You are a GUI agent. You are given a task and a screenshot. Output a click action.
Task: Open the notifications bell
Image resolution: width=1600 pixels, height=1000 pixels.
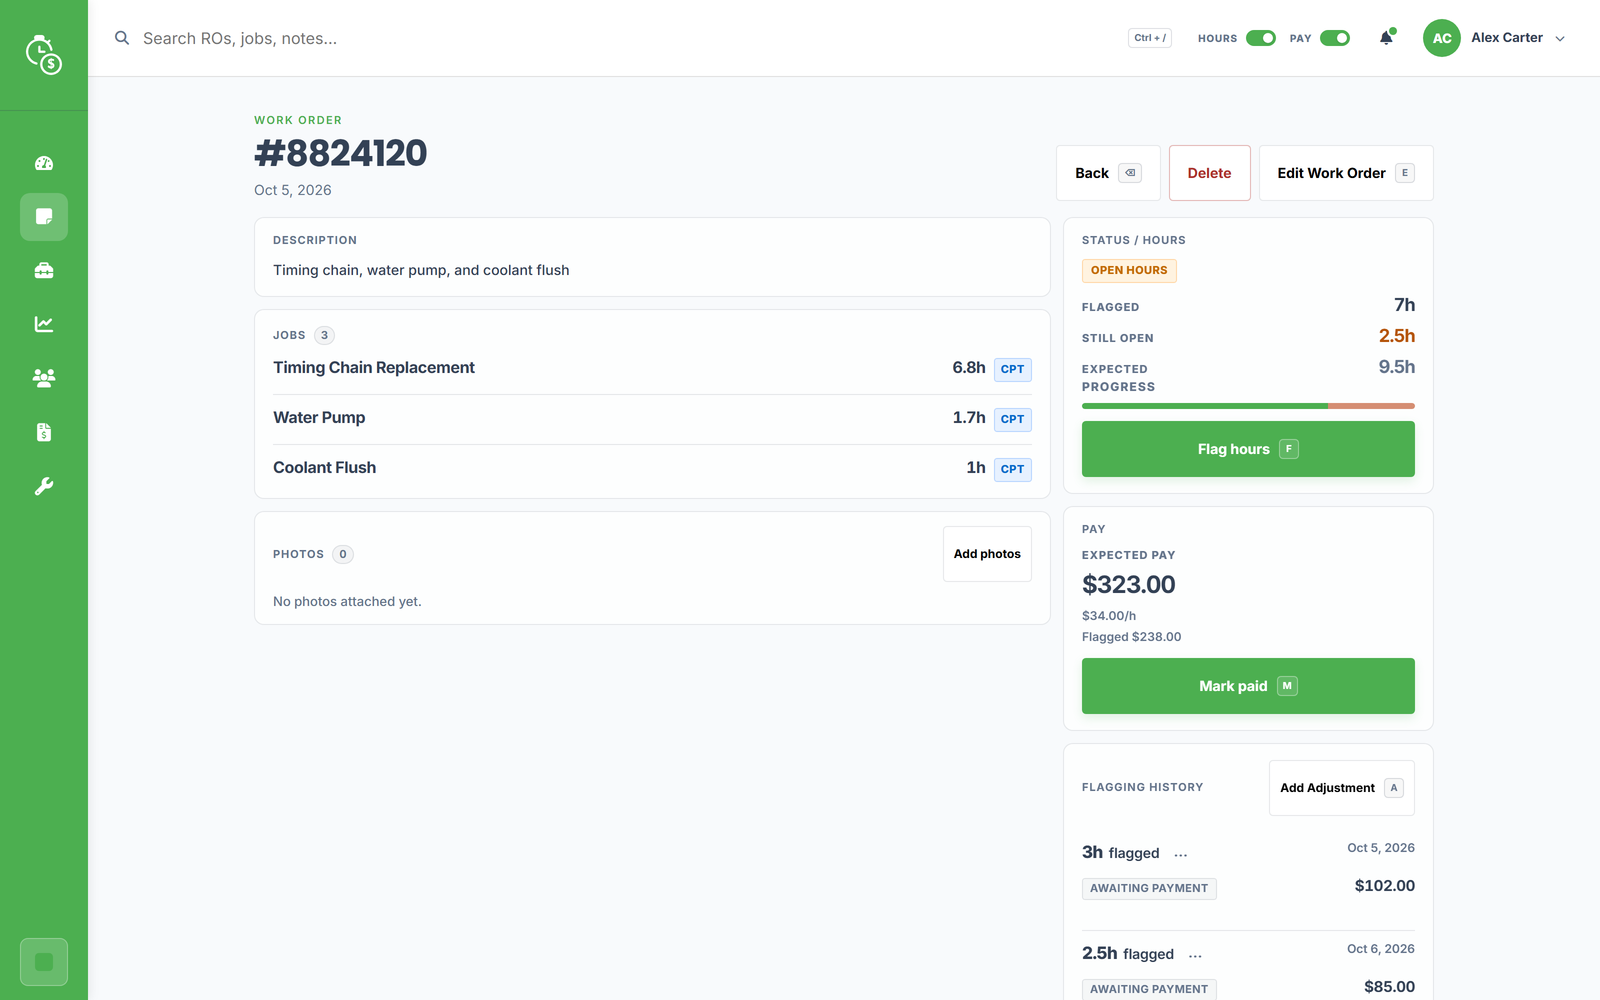pos(1386,38)
